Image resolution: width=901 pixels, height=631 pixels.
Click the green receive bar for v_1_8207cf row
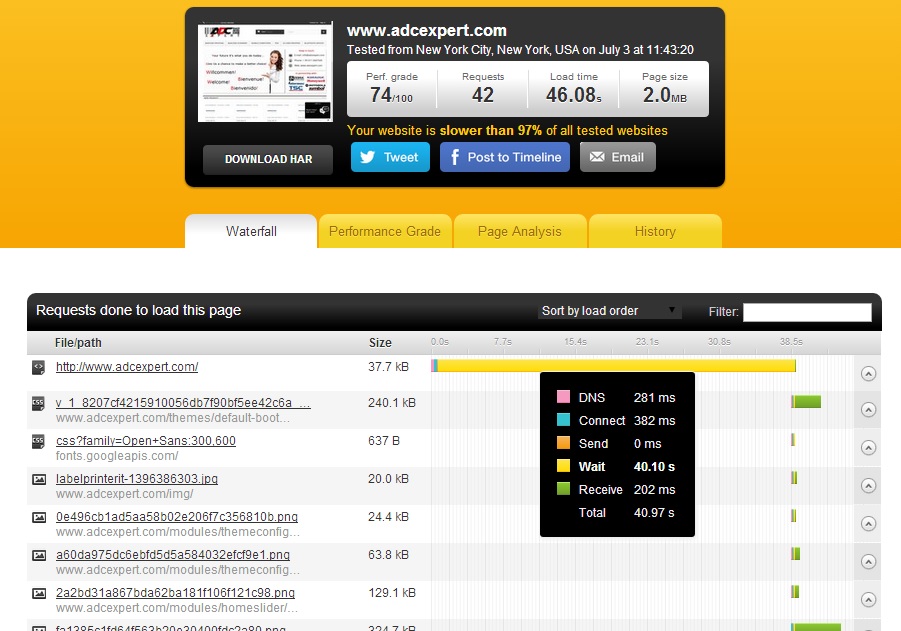(807, 402)
